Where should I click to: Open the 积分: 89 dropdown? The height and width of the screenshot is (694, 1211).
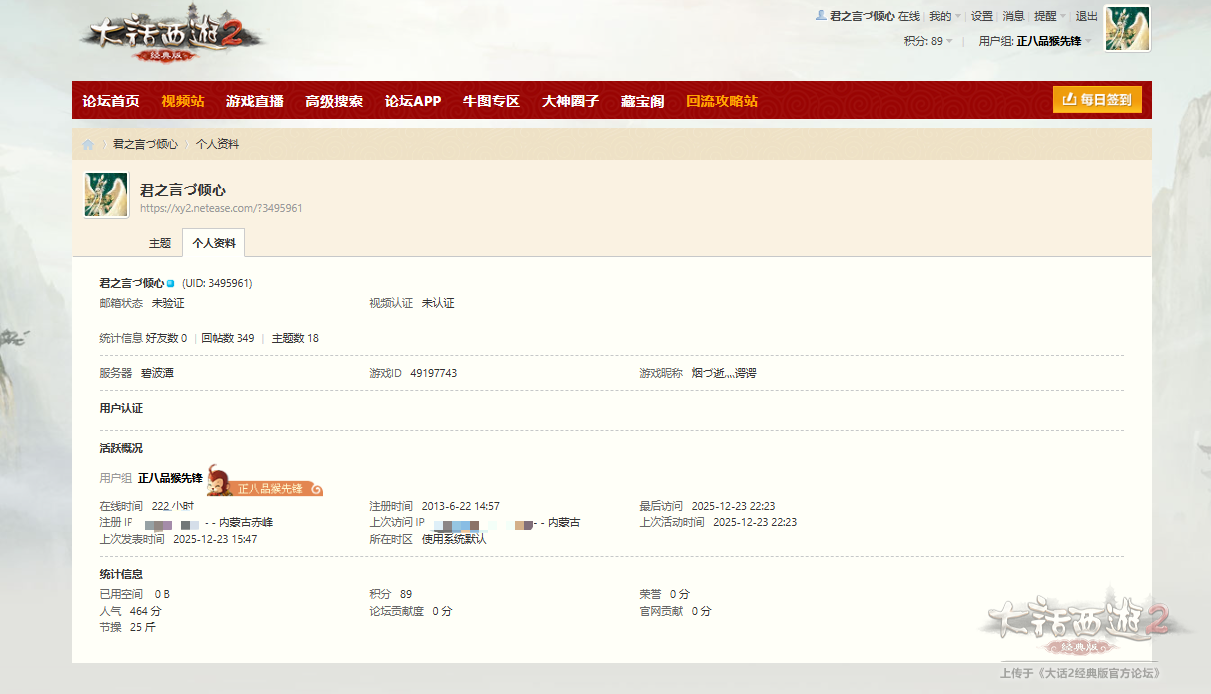[927, 41]
